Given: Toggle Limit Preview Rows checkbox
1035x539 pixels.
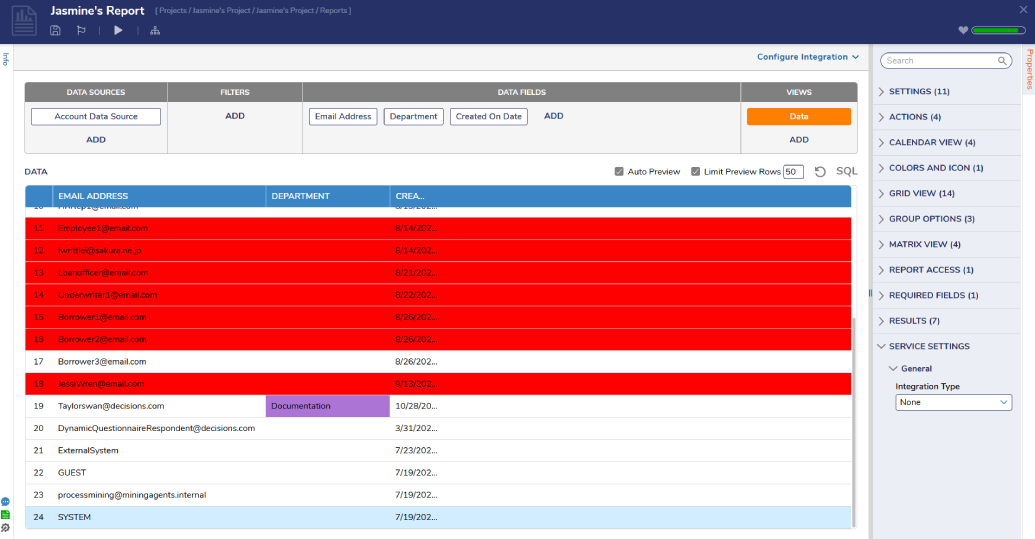Looking at the screenshot, I should pyautogui.click(x=695, y=172).
